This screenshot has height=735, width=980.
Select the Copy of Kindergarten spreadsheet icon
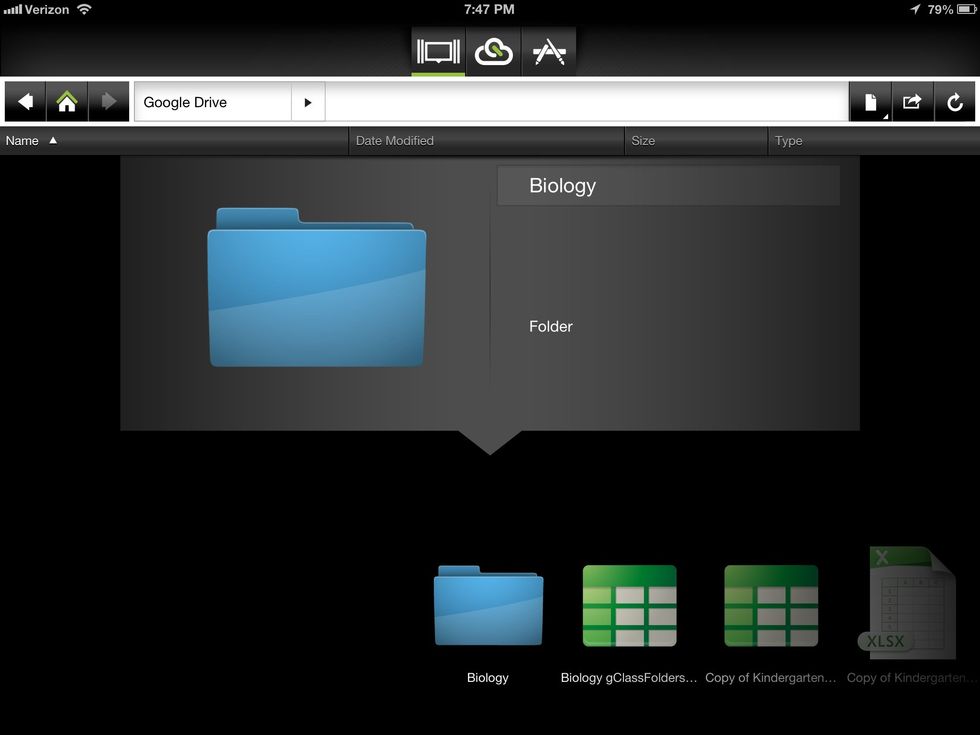(771, 606)
